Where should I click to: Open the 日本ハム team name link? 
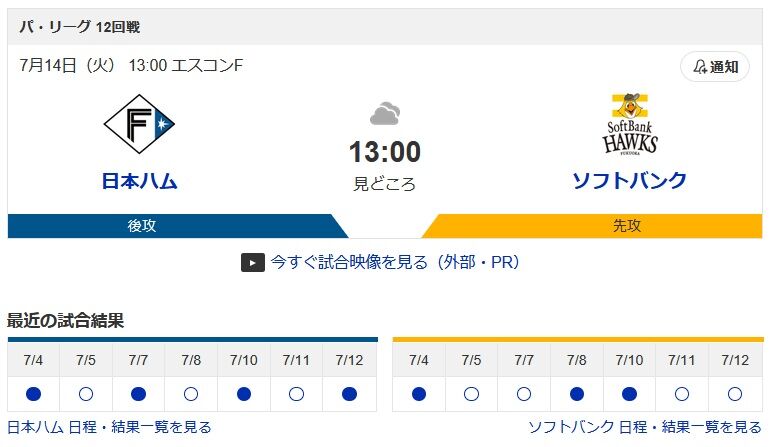[139, 181]
